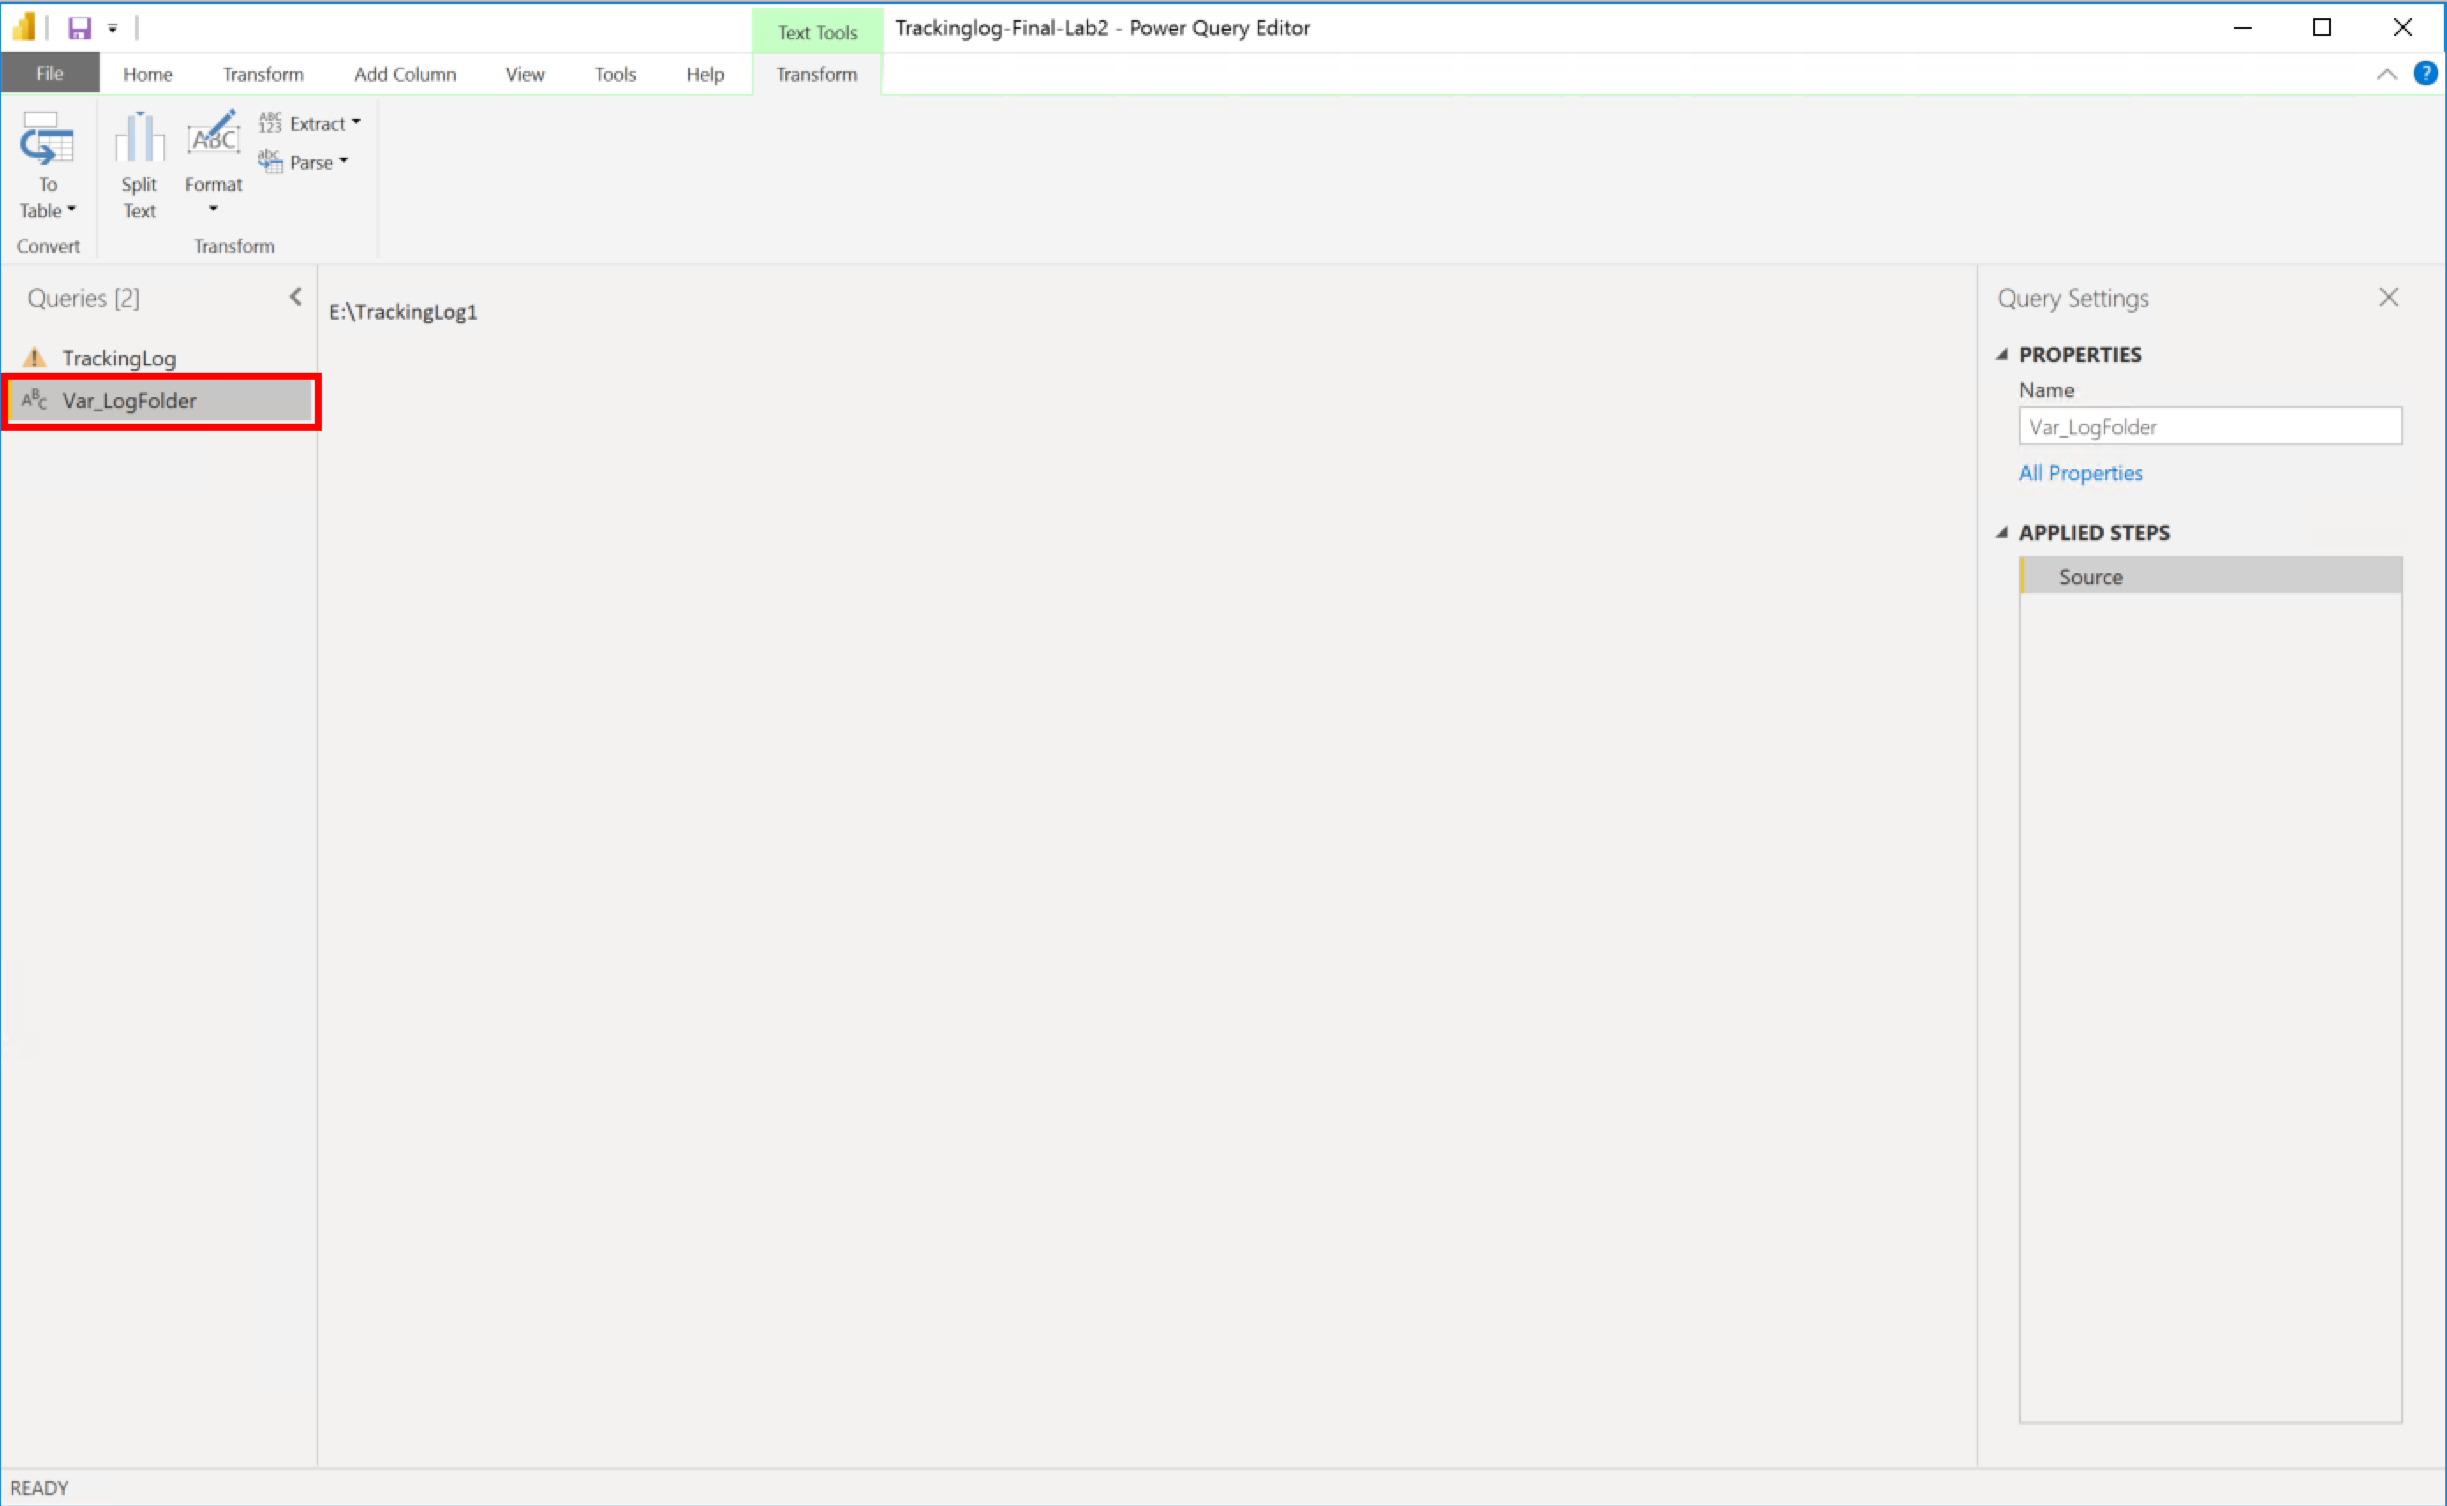Close the Query Settings pane

click(2389, 296)
